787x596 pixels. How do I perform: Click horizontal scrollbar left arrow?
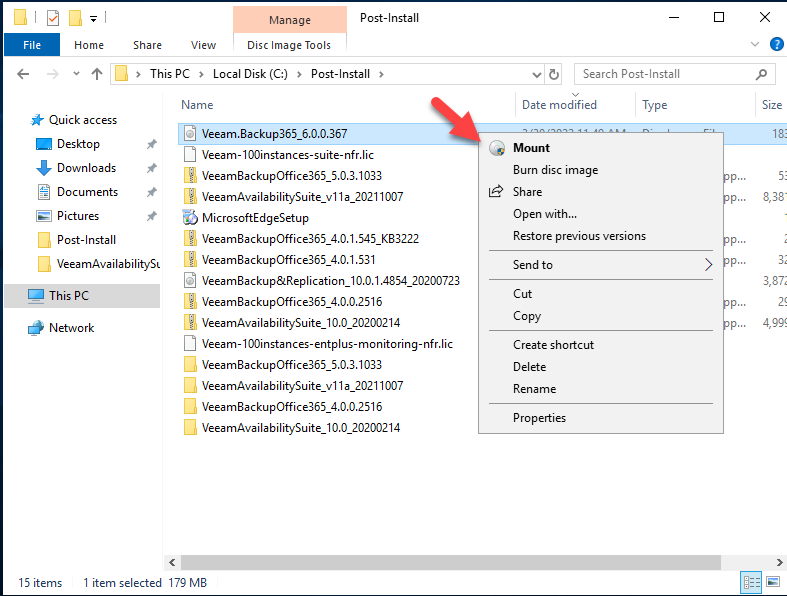(172, 562)
